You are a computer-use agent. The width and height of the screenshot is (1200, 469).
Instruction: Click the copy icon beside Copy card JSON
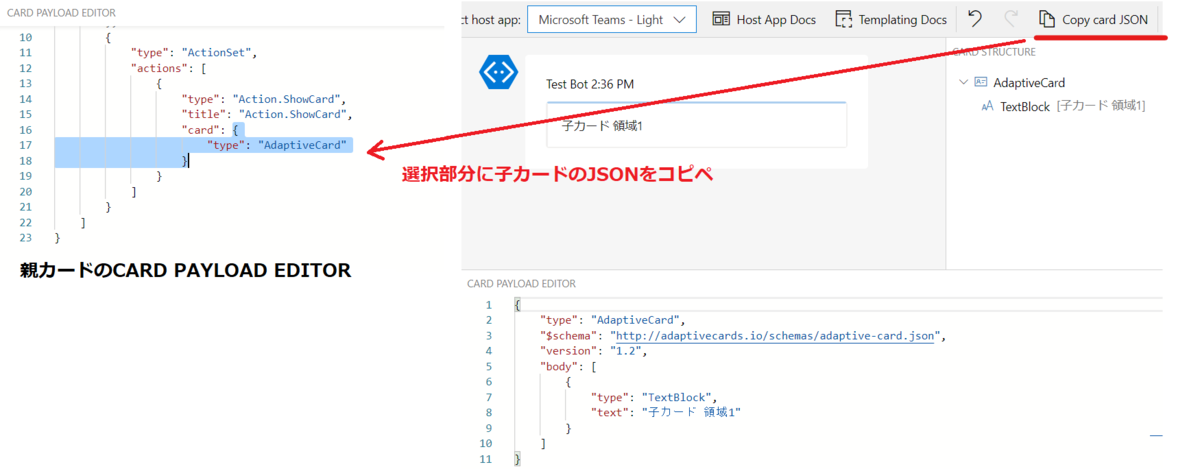click(1047, 19)
